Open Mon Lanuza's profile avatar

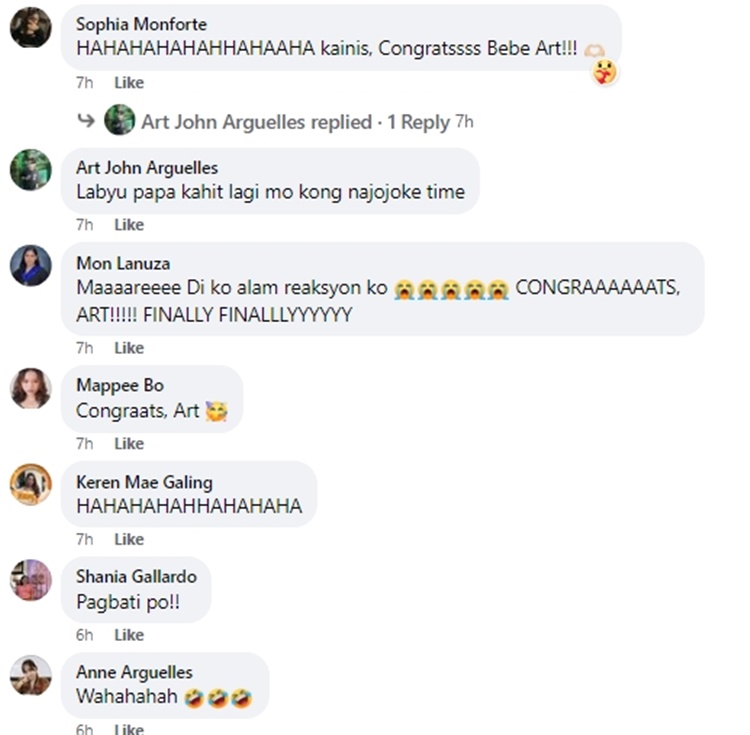click(31, 266)
